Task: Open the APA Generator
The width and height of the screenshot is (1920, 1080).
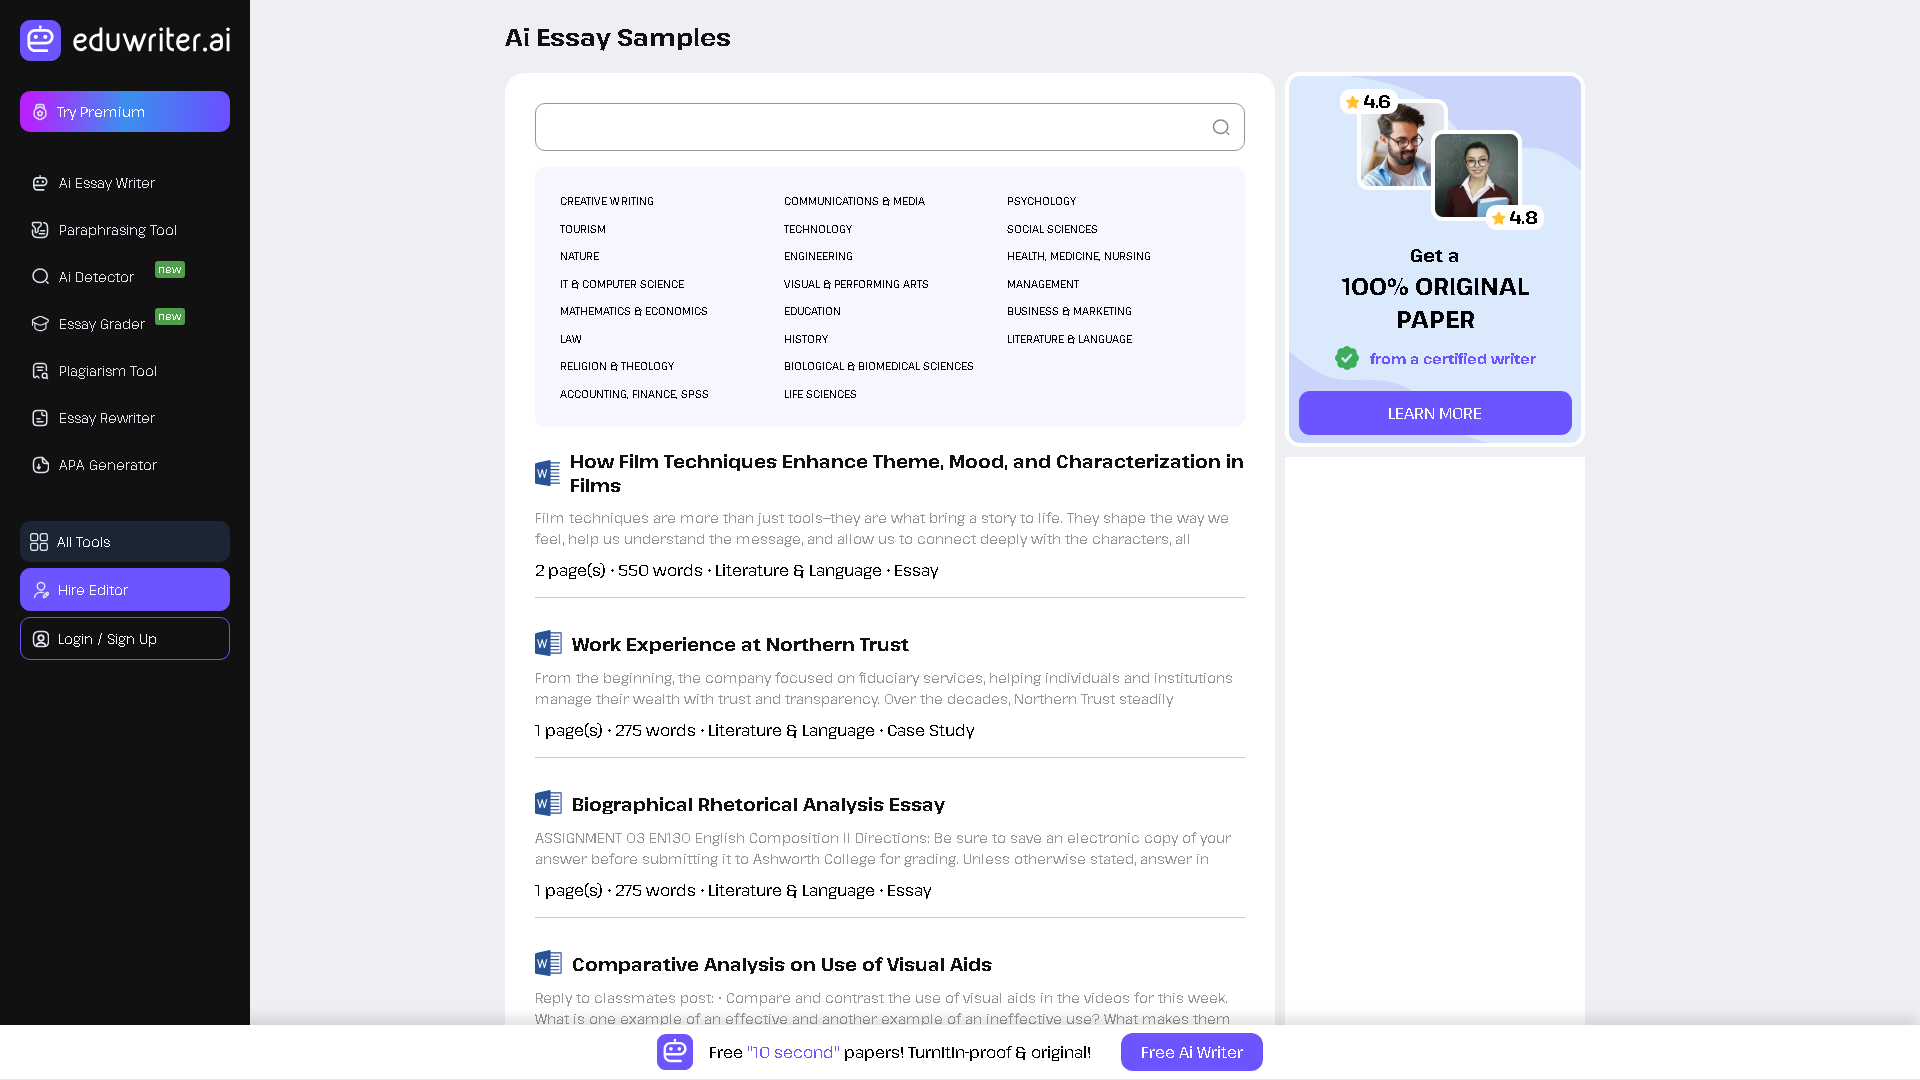Action: pos(107,465)
